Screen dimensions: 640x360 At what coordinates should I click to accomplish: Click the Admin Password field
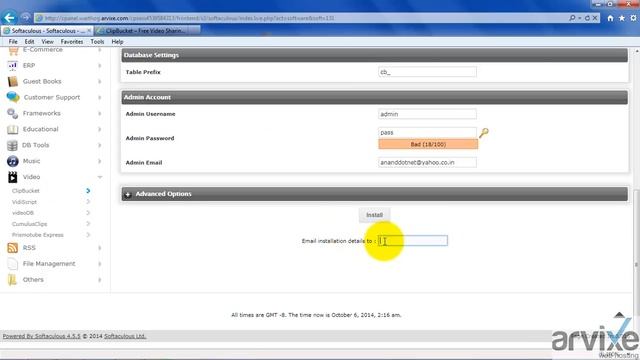coord(427,132)
